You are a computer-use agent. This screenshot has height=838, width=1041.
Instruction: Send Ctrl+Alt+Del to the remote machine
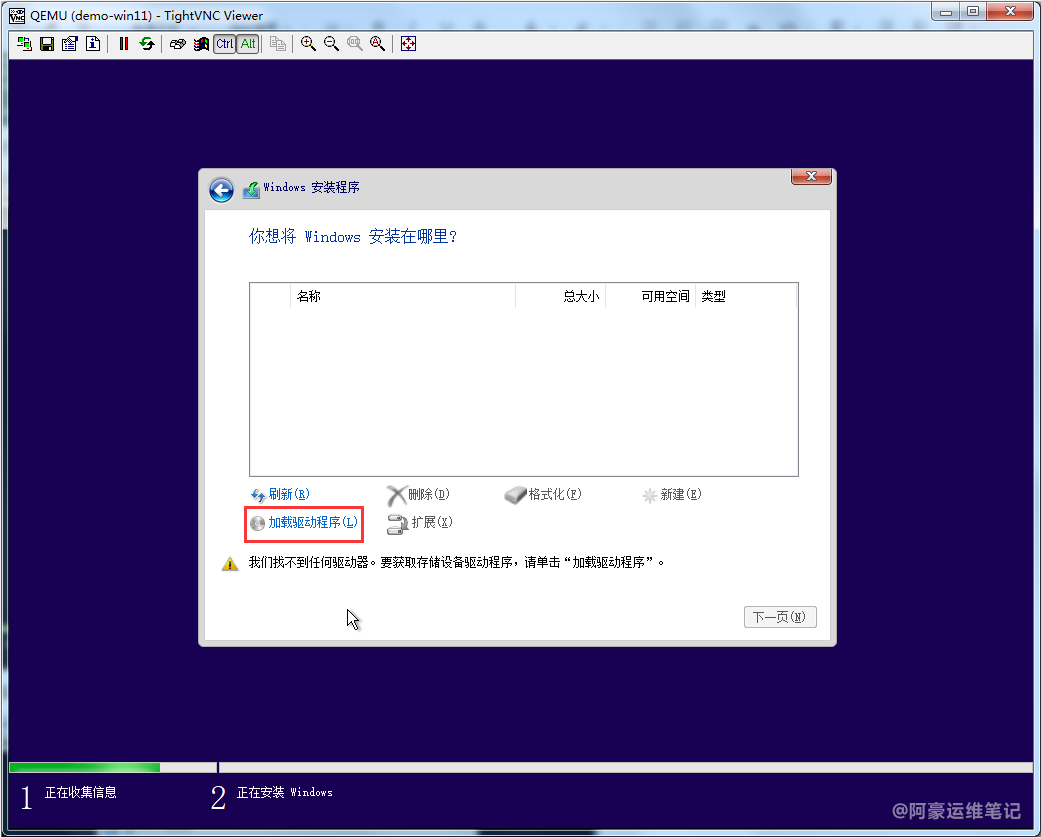point(178,44)
